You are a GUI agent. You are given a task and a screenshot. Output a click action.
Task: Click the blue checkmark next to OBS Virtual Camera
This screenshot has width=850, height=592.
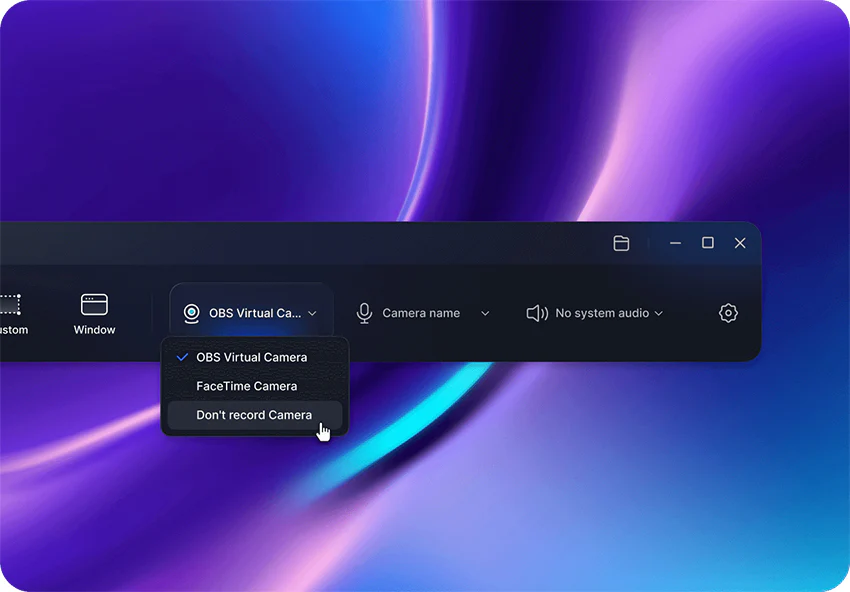coord(182,357)
